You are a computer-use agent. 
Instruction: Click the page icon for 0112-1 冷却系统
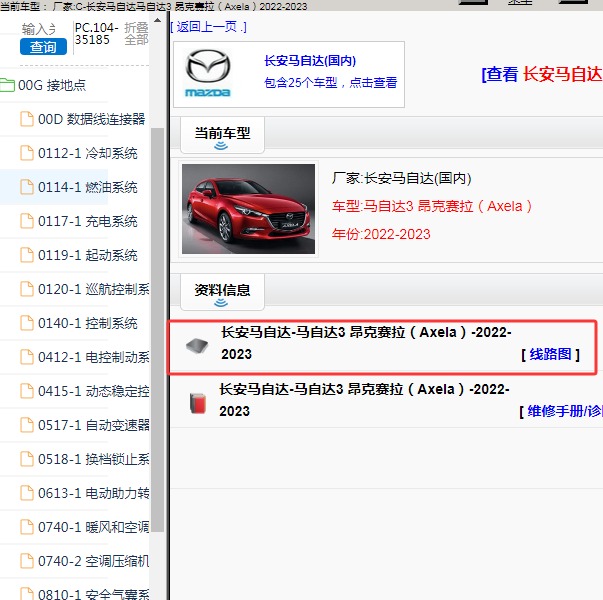(x=27, y=153)
